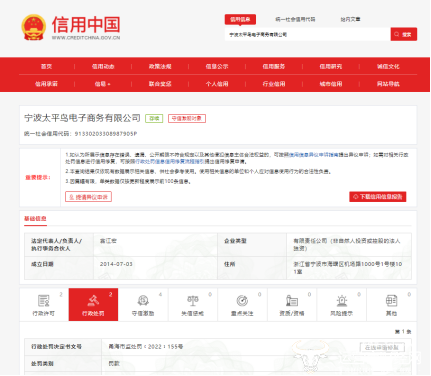Click the 罚款 penalty type value
Viewport: 431px width, 376px height.
point(114,363)
